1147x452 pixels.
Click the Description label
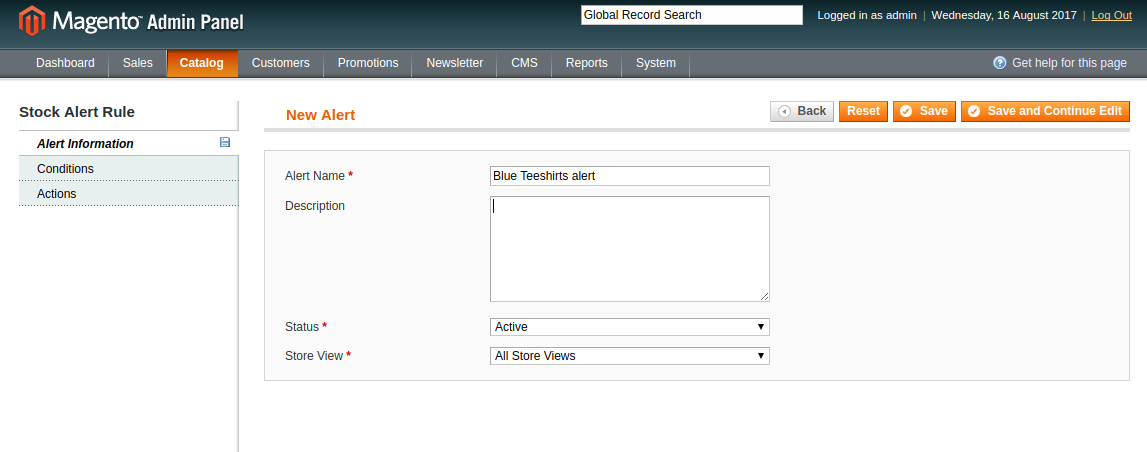click(315, 206)
